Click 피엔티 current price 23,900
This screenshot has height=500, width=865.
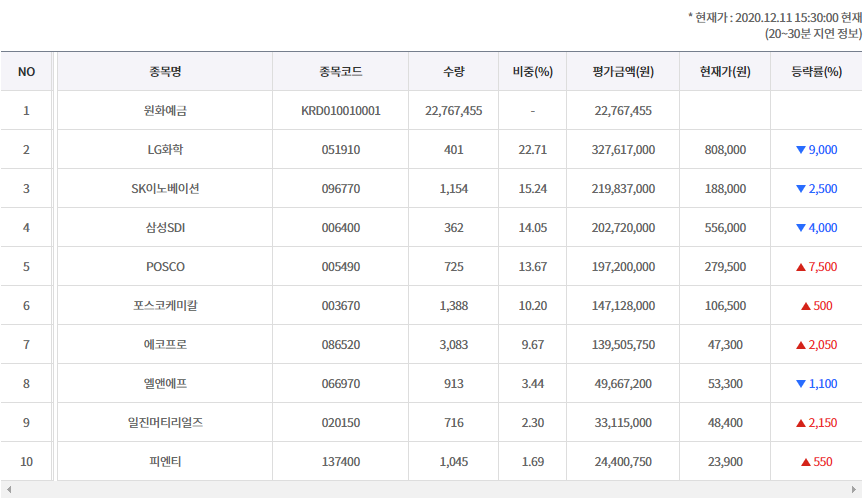pos(725,462)
